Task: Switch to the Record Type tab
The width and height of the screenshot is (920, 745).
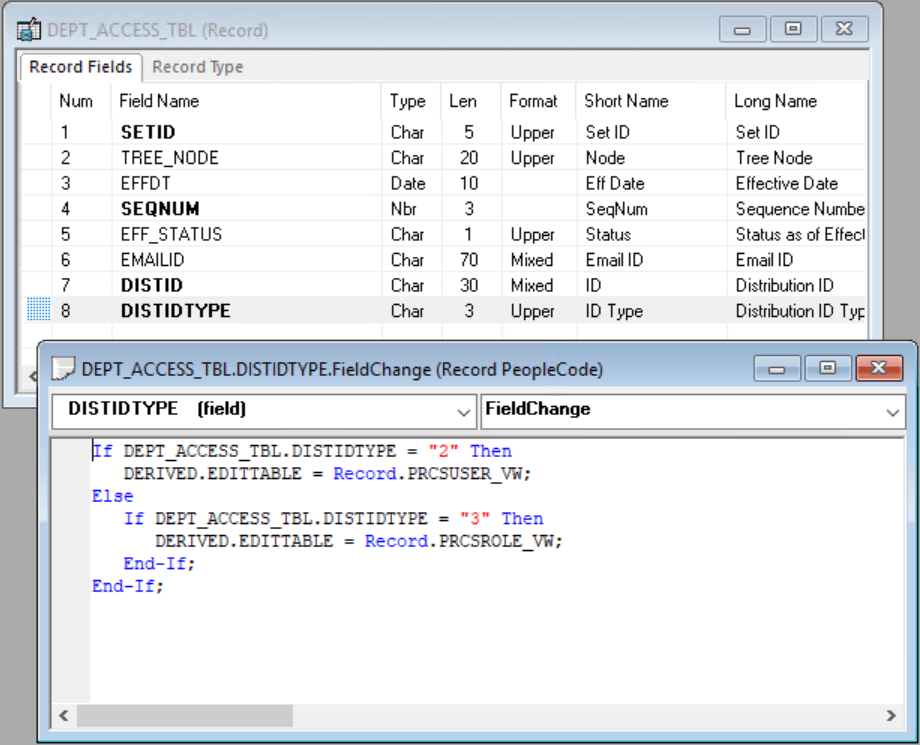Action: tap(197, 67)
